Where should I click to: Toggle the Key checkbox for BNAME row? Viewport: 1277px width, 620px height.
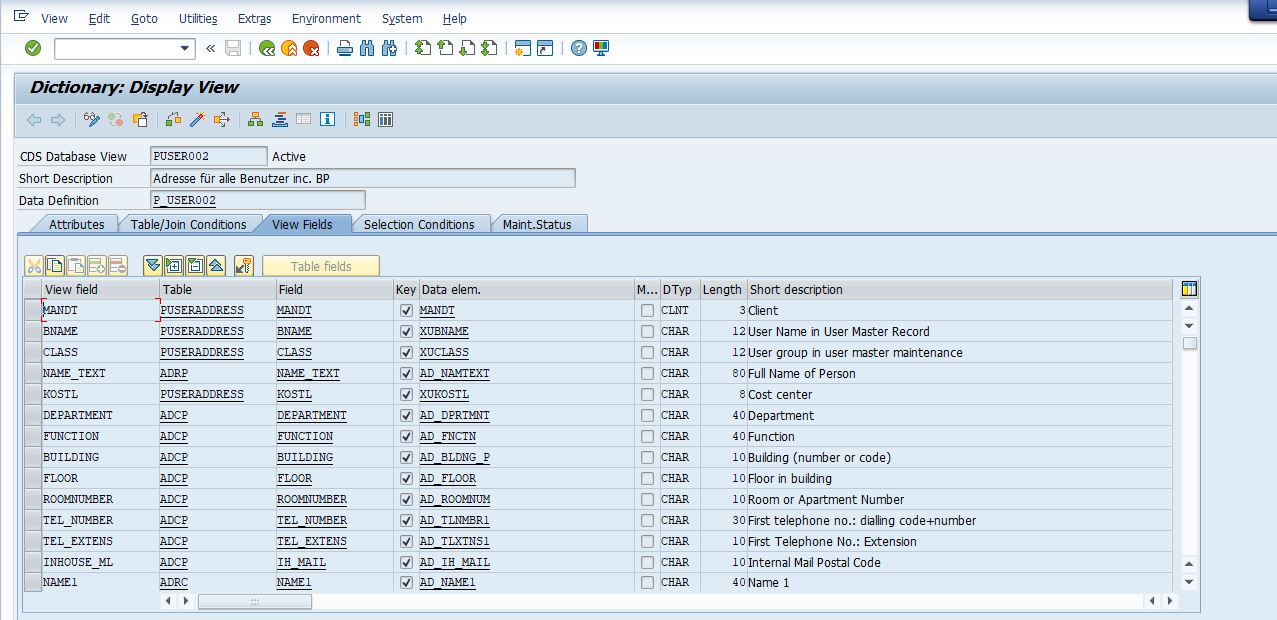[x=406, y=332]
